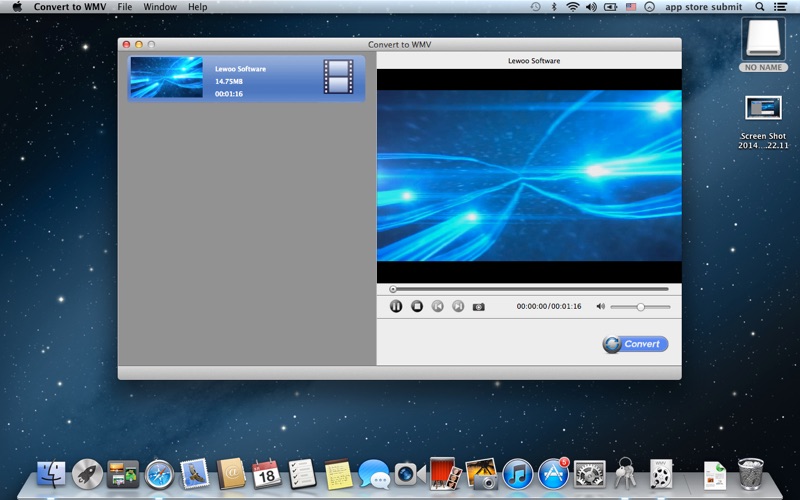Click the film strip format icon
This screenshot has width=800, height=500.
click(x=338, y=77)
